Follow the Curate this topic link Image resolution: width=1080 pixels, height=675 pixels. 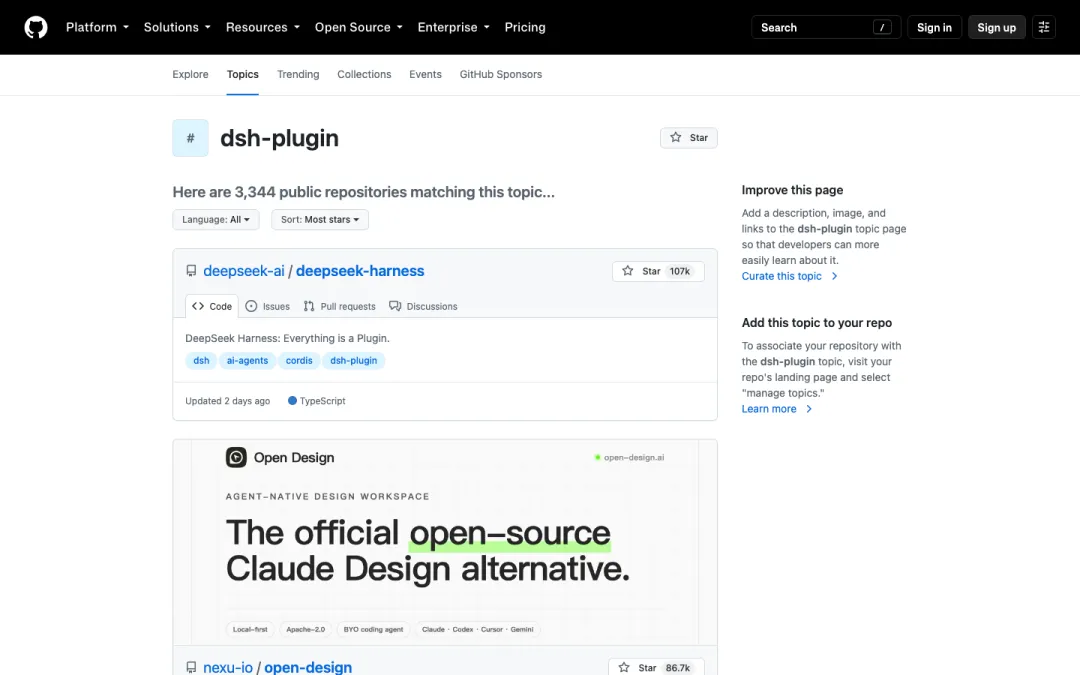click(x=782, y=276)
